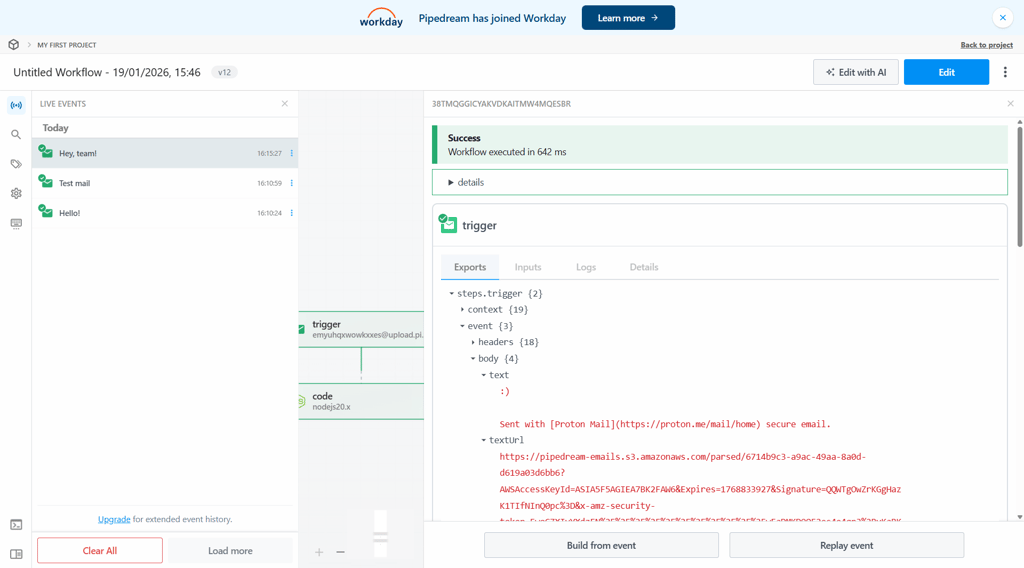
Task: Open options menu for 'Hey, team!' event
Action: tap(291, 153)
